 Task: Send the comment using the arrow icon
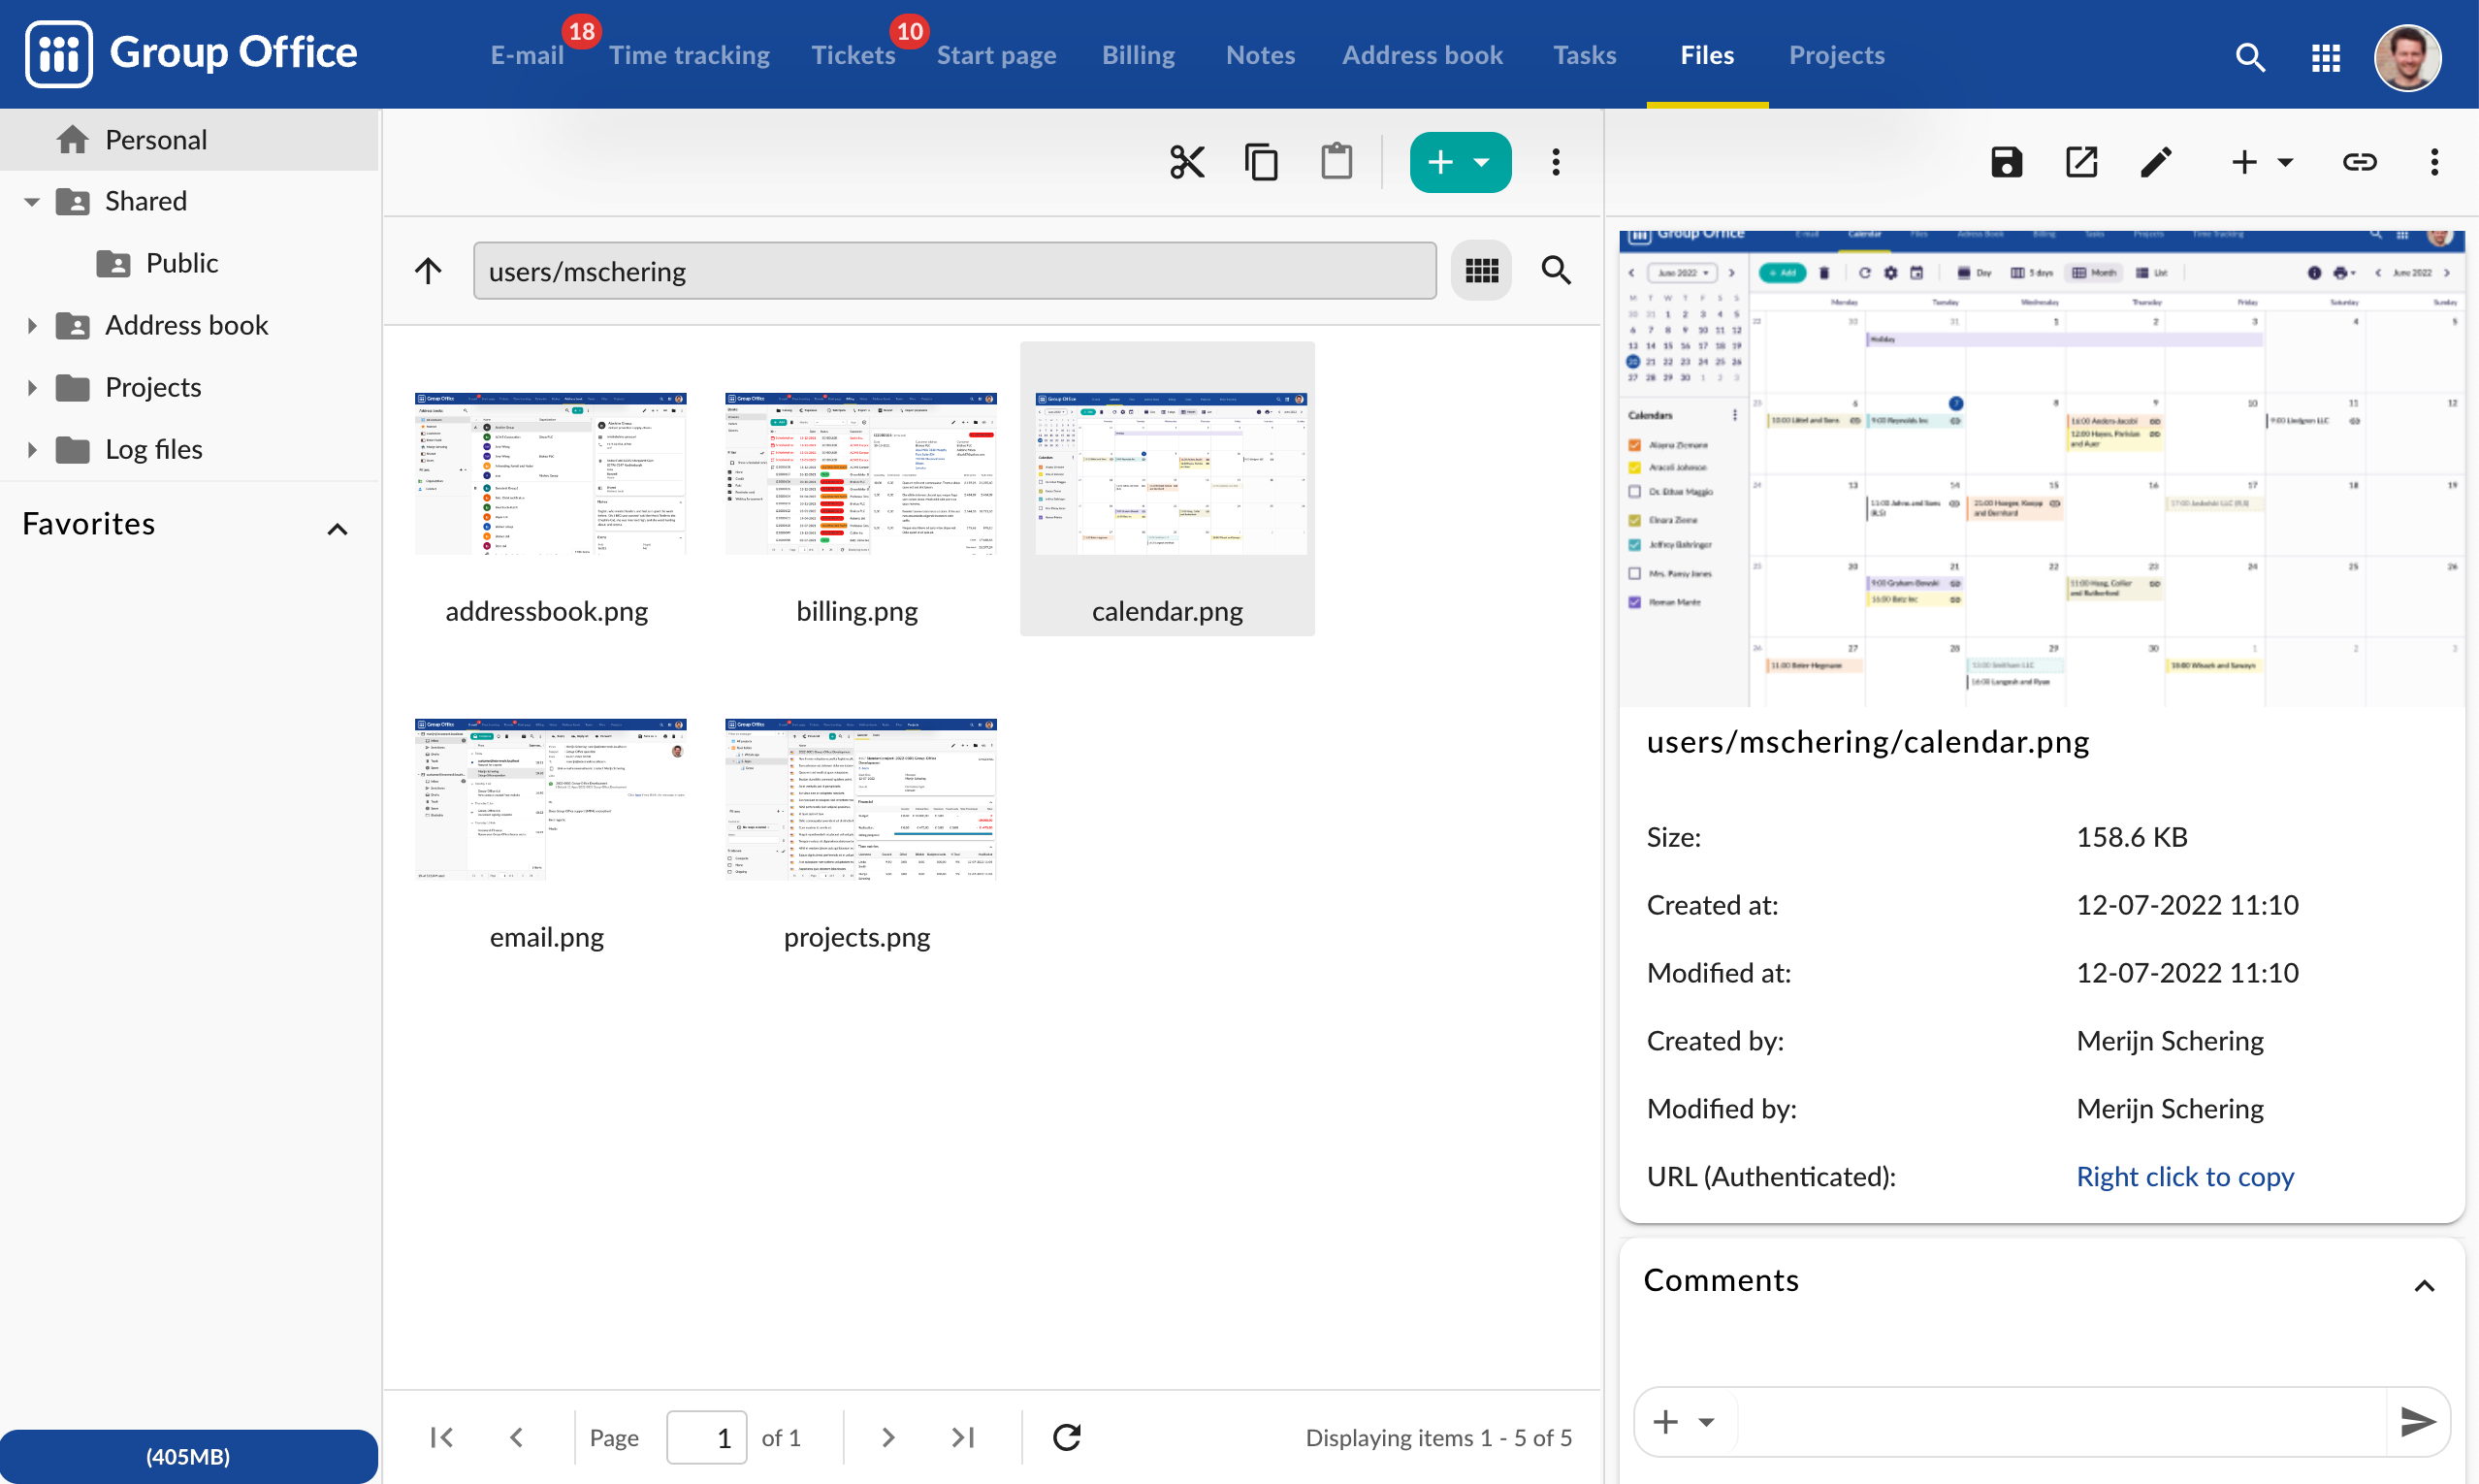point(2420,1420)
